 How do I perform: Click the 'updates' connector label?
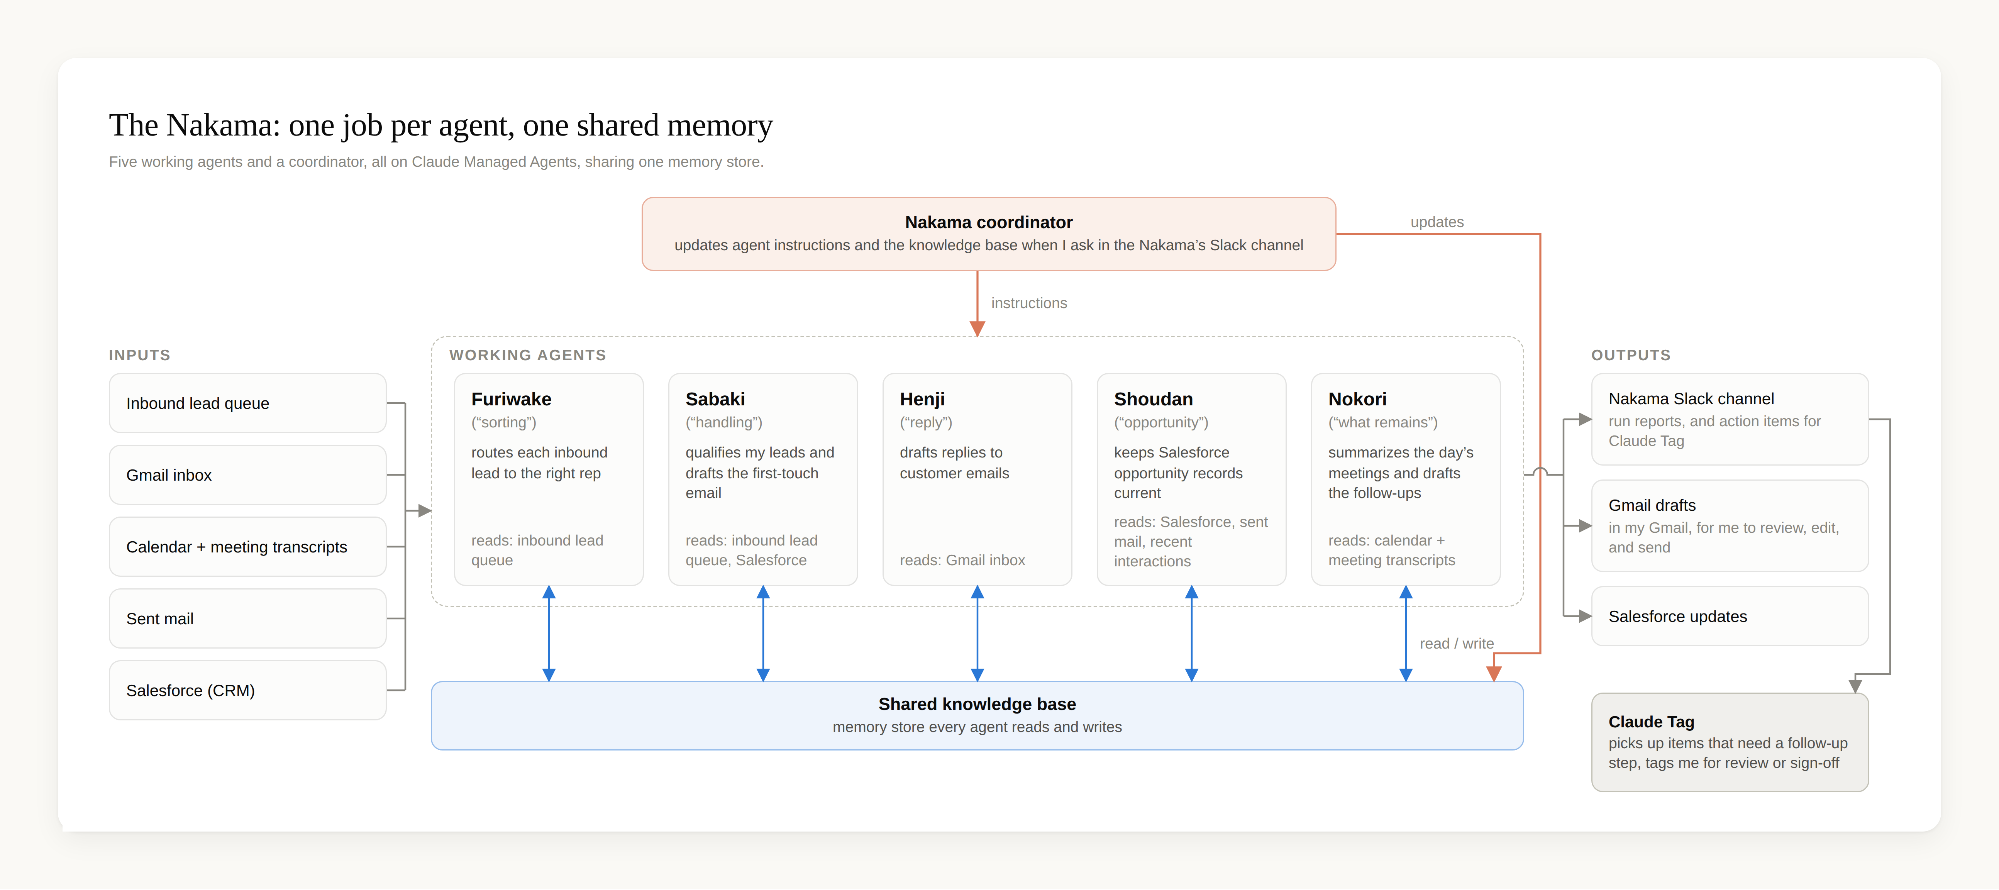click(1437, 222)
